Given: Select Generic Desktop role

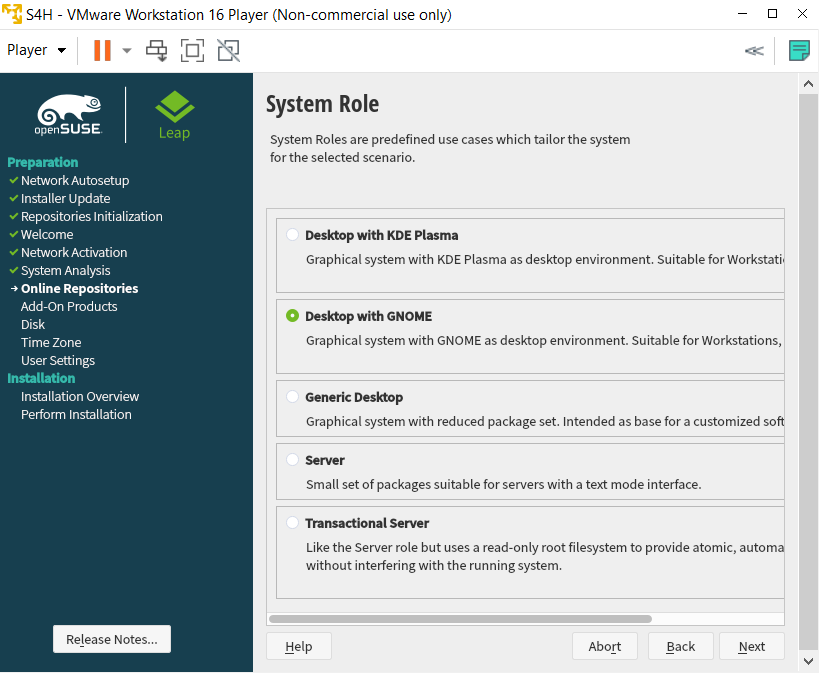Looking at the screenshot, I should pyautogui.click(x=292, y=397).
